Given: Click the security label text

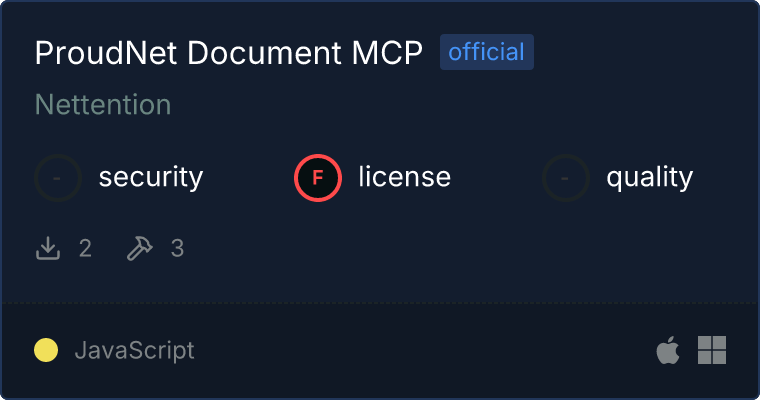Looking at the screenshot, I should pyautogui.click(x=151, y=177).
